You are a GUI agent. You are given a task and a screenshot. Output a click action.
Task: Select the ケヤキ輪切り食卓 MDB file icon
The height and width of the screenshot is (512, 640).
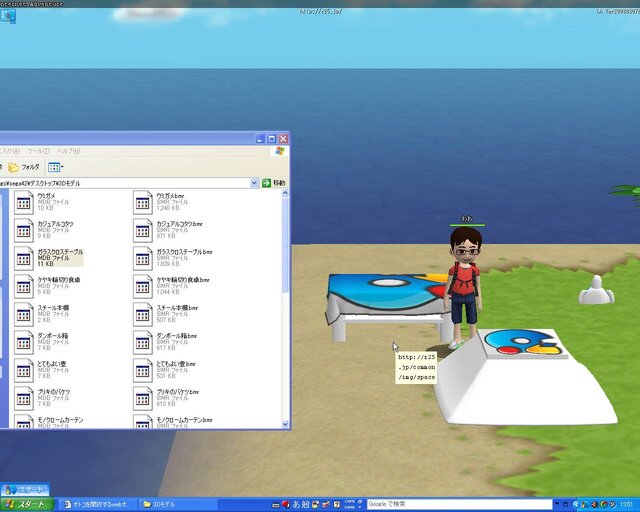point(24,286)
